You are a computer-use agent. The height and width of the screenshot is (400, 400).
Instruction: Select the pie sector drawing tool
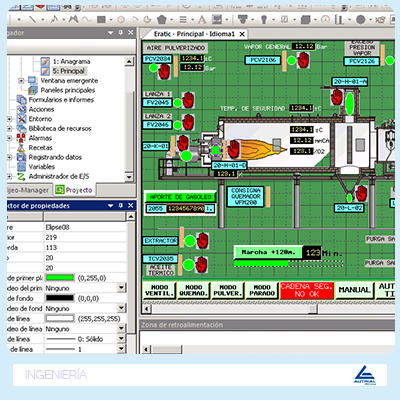pyautogui.click(x=147, y=20)
